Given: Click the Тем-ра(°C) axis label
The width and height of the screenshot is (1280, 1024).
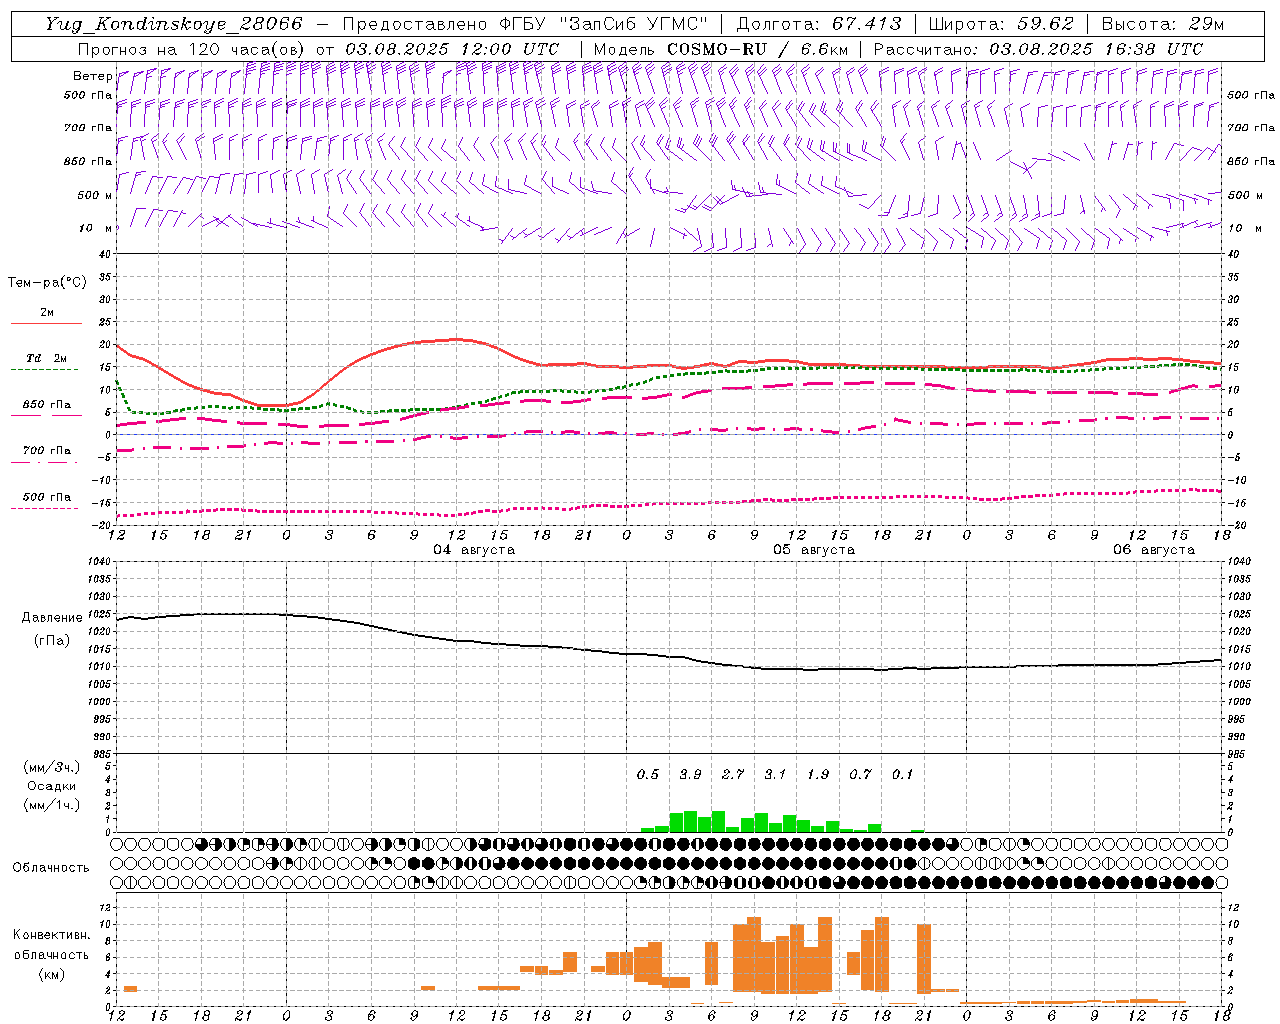Looking at the screenshot, I should [x=47, y=283].
